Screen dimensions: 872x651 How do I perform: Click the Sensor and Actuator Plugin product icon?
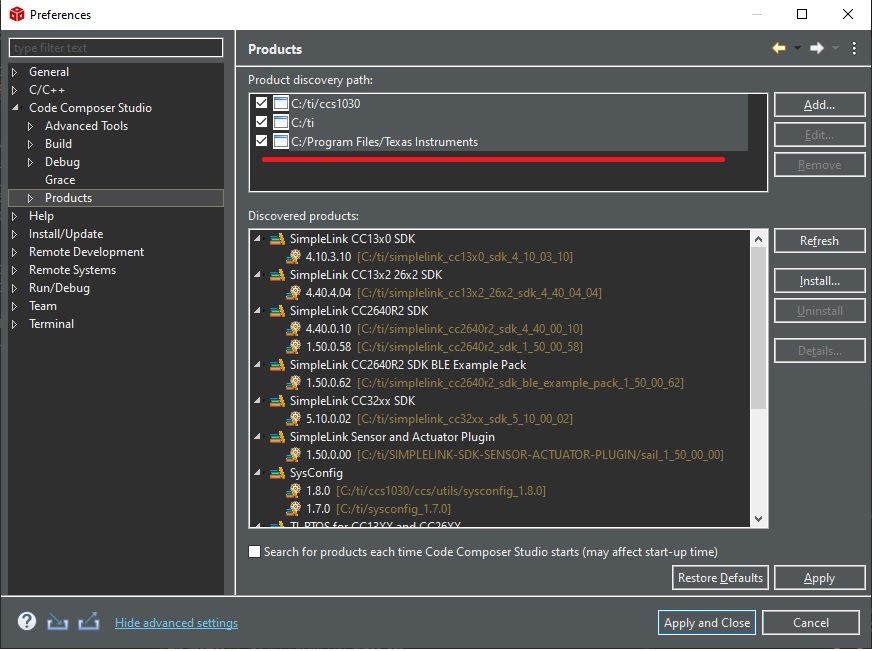(x=277, y=438)
